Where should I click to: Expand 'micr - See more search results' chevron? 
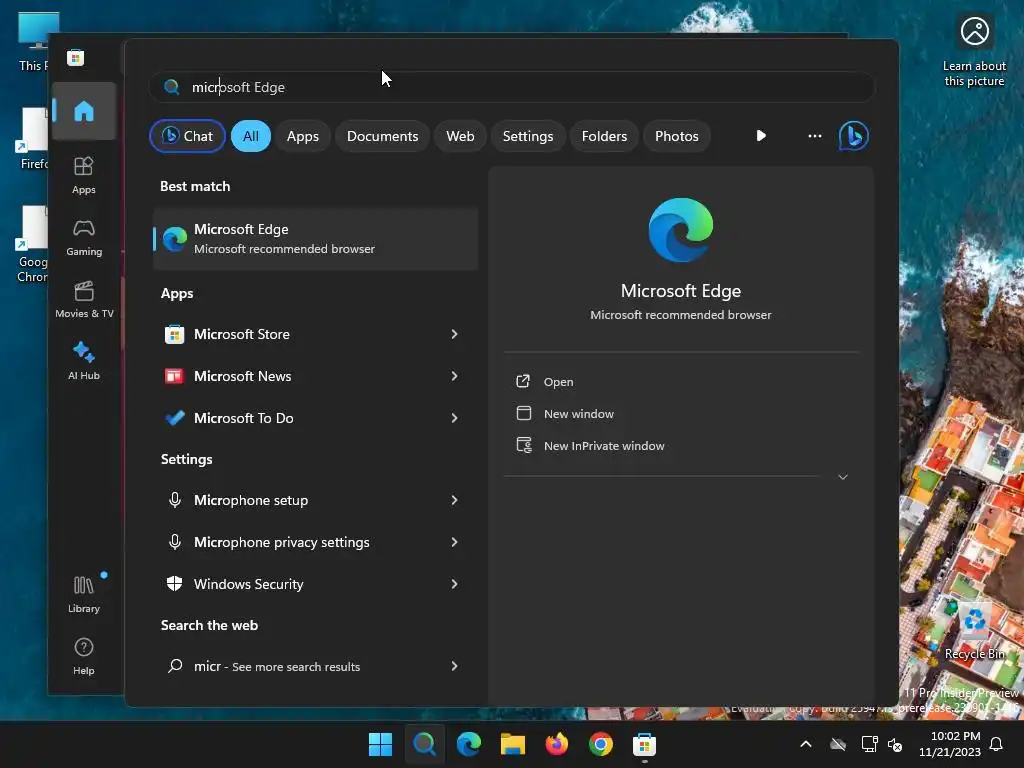click(455, 666)
